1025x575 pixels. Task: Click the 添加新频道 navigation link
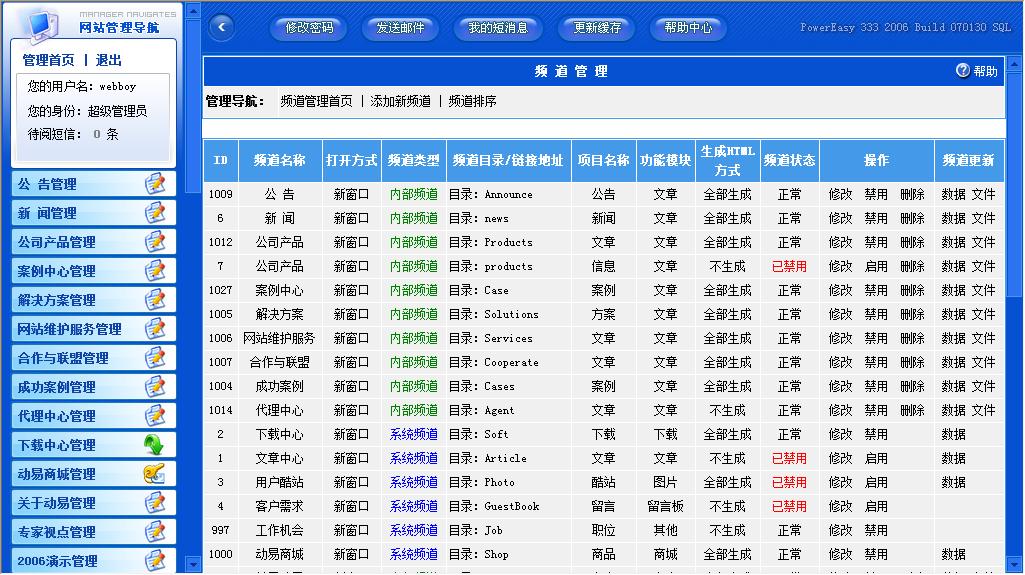click(400, 101)
